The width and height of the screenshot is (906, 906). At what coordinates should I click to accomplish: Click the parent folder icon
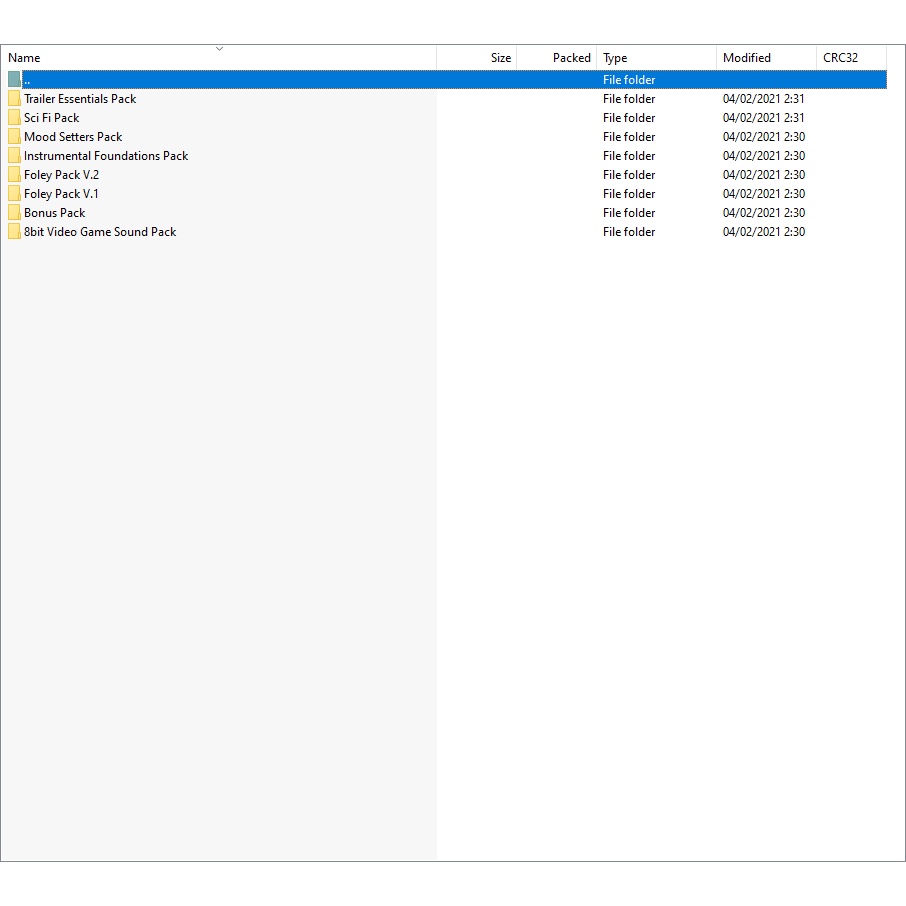point(14,79)
